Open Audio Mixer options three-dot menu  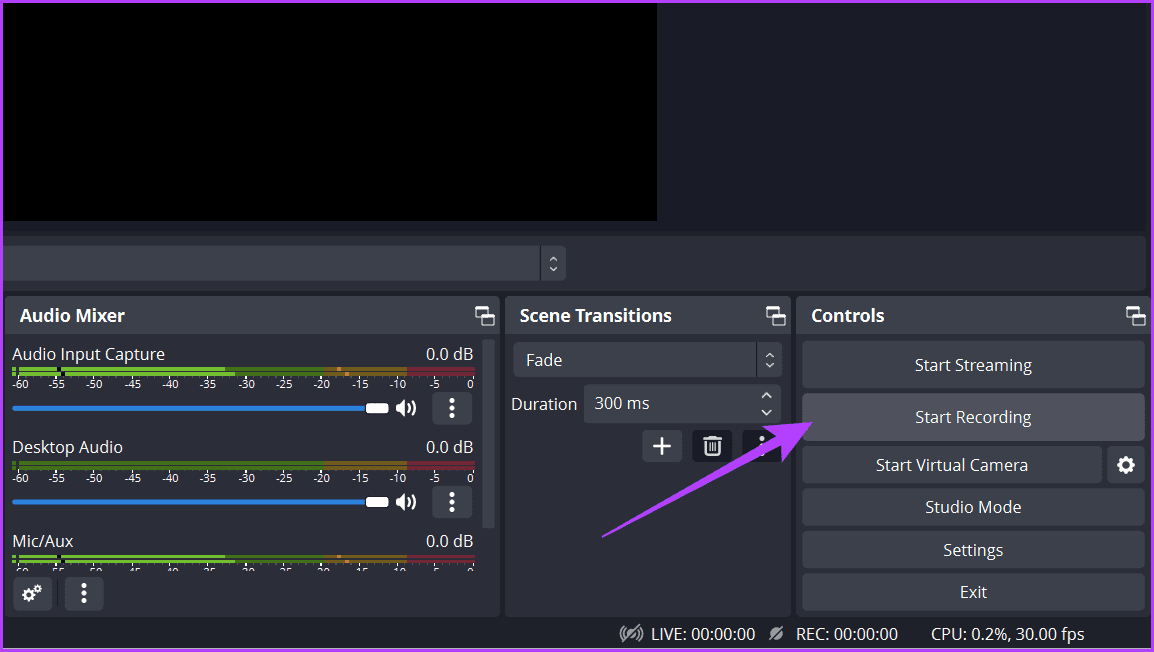[84, 593]
